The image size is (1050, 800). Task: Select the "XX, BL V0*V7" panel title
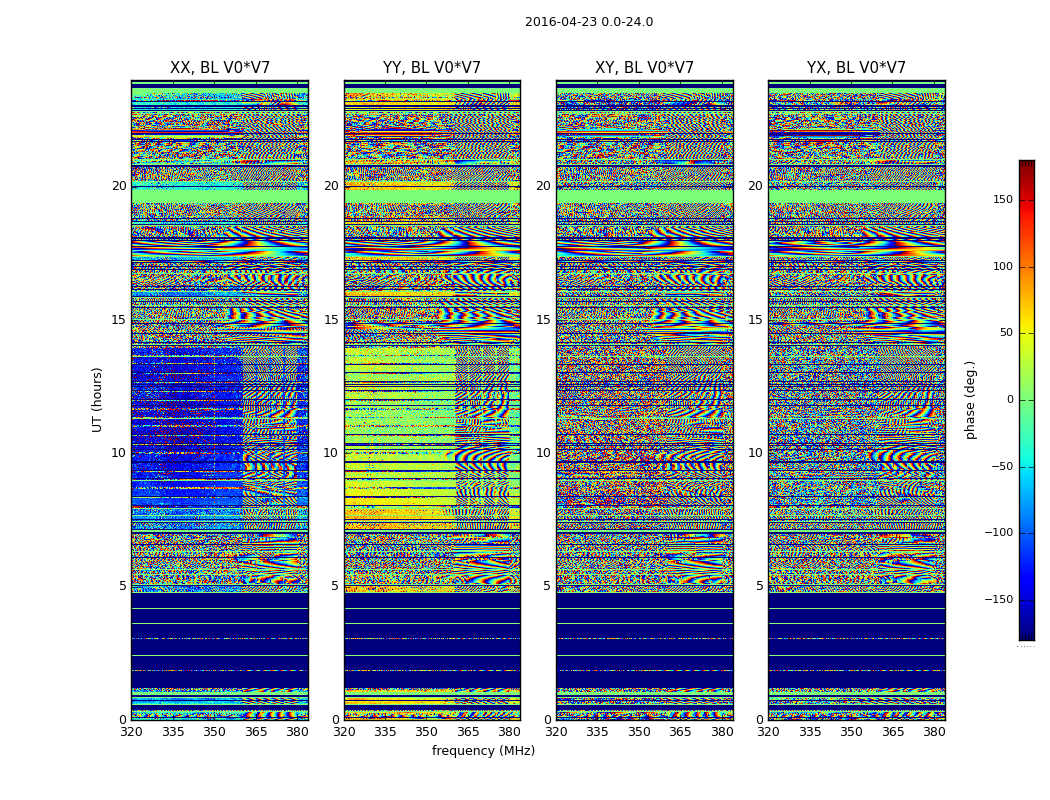click(x=220, y=68)
